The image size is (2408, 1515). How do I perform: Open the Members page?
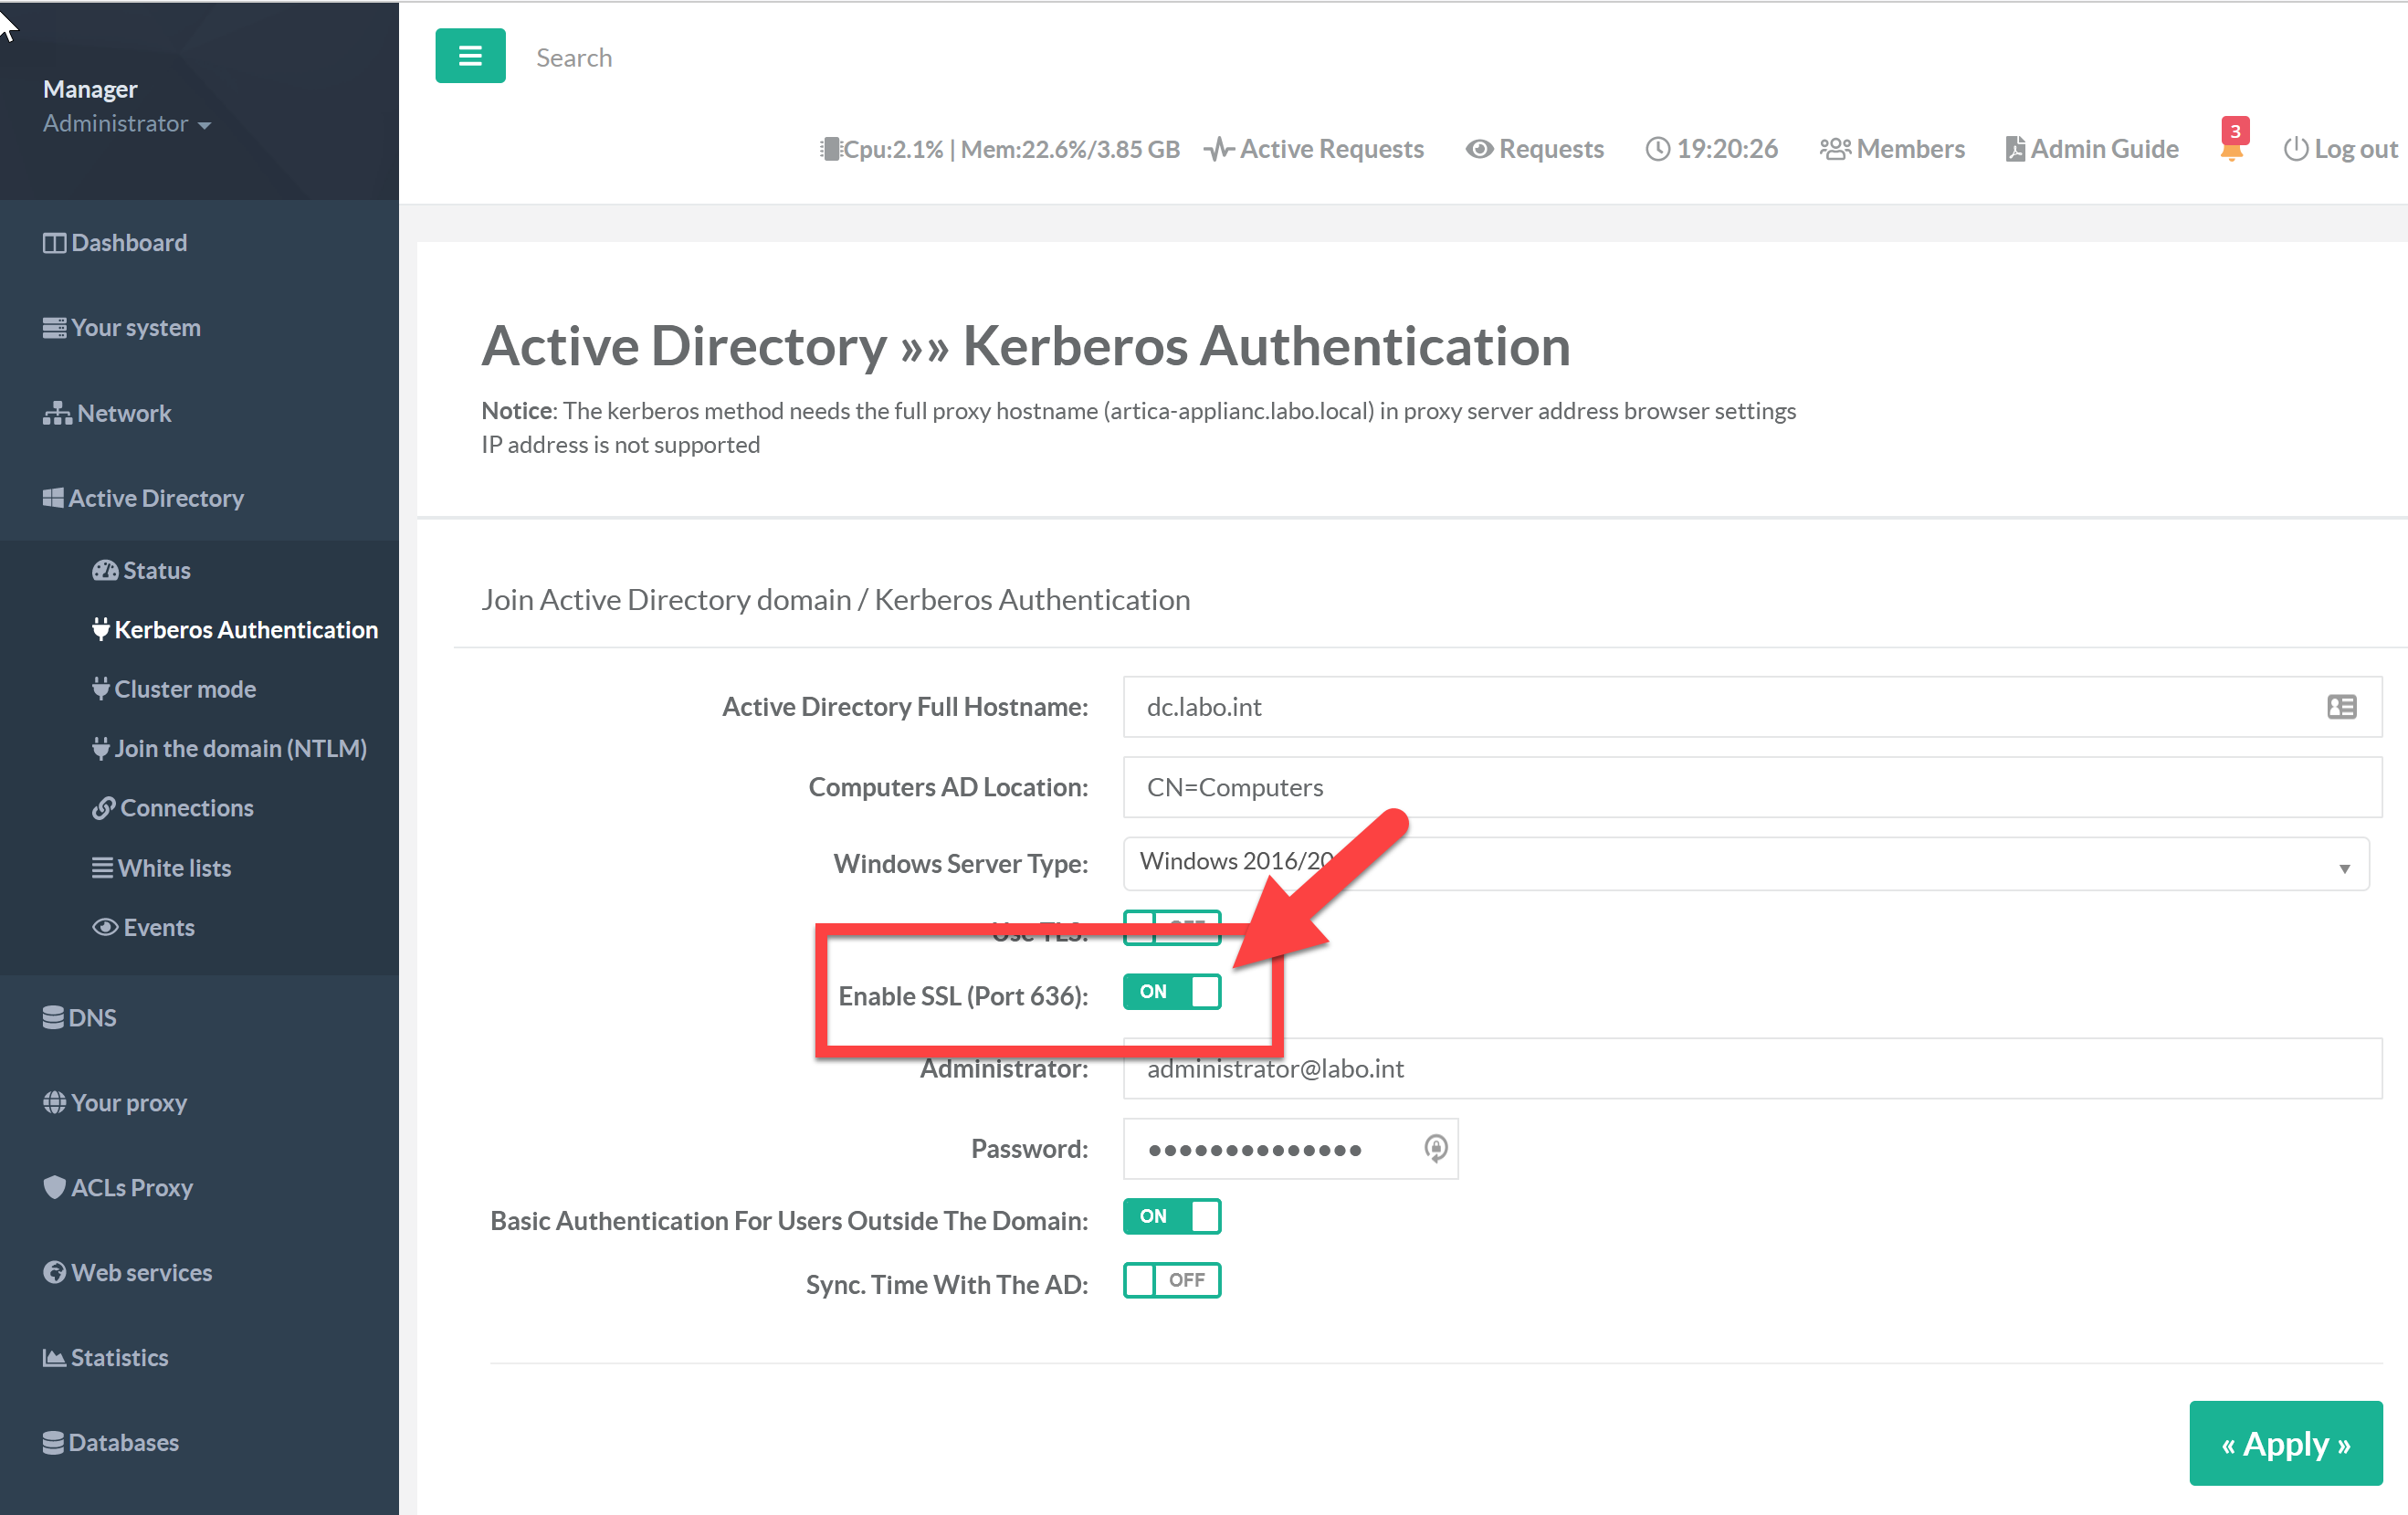pyautogui.click(x=1892, y=149)
